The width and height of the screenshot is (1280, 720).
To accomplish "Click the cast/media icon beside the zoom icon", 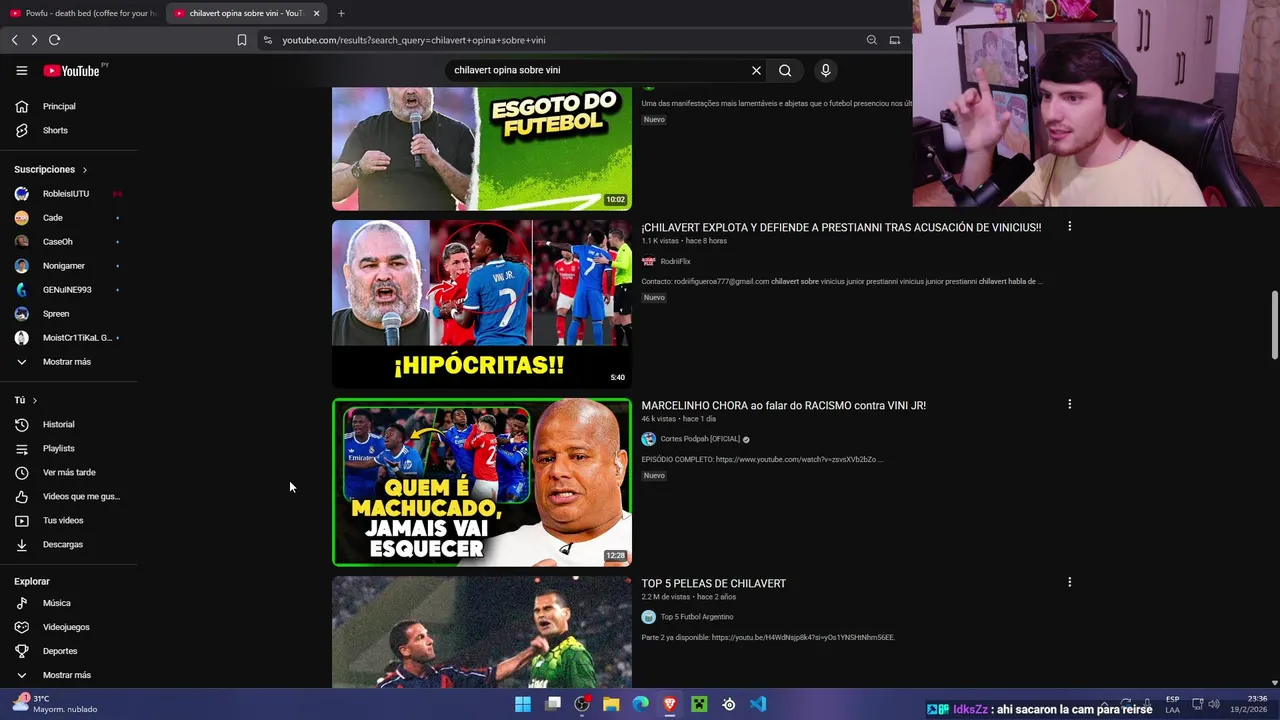I will click(x=895, y=40).
